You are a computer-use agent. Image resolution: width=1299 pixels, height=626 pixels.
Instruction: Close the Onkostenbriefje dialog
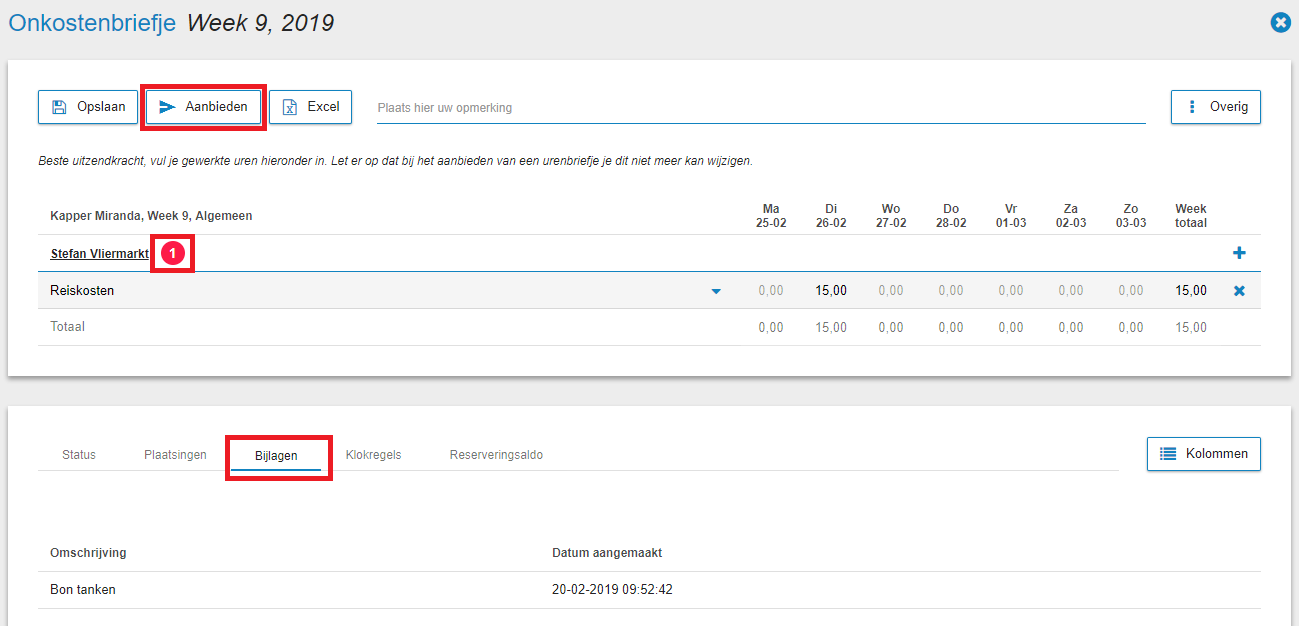[1279, 22]
